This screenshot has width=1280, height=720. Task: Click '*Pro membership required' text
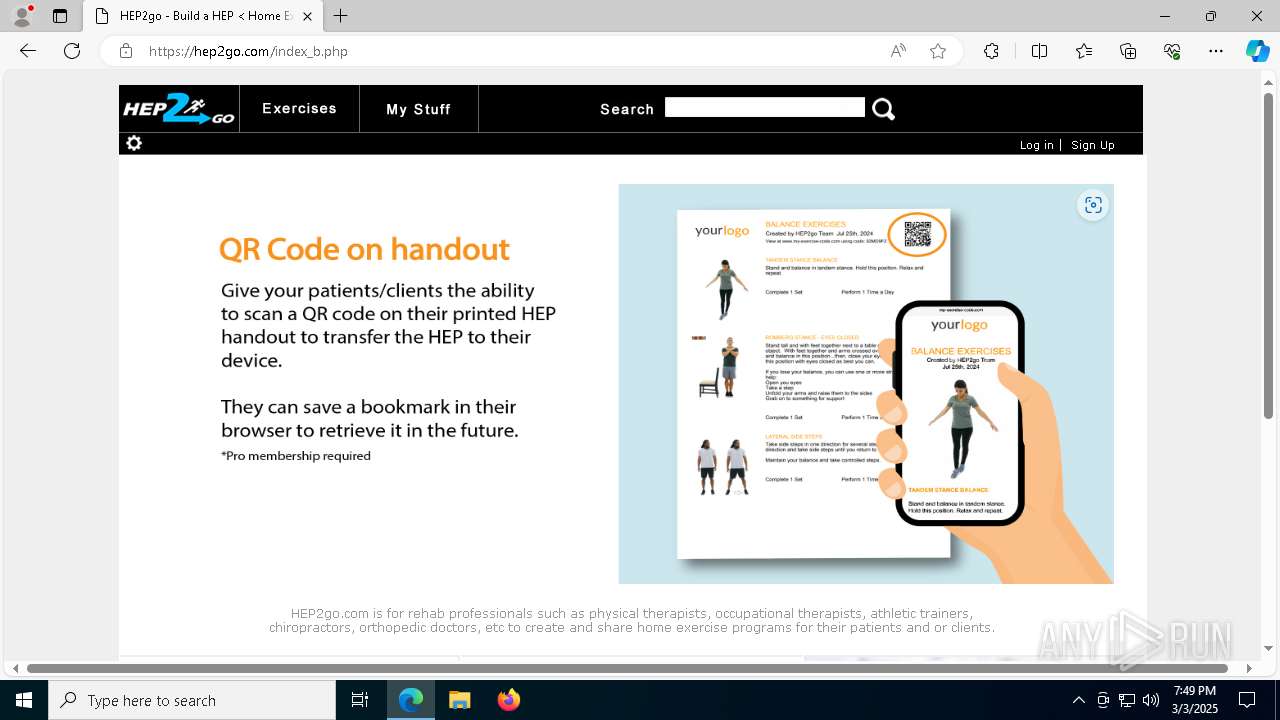296,456
